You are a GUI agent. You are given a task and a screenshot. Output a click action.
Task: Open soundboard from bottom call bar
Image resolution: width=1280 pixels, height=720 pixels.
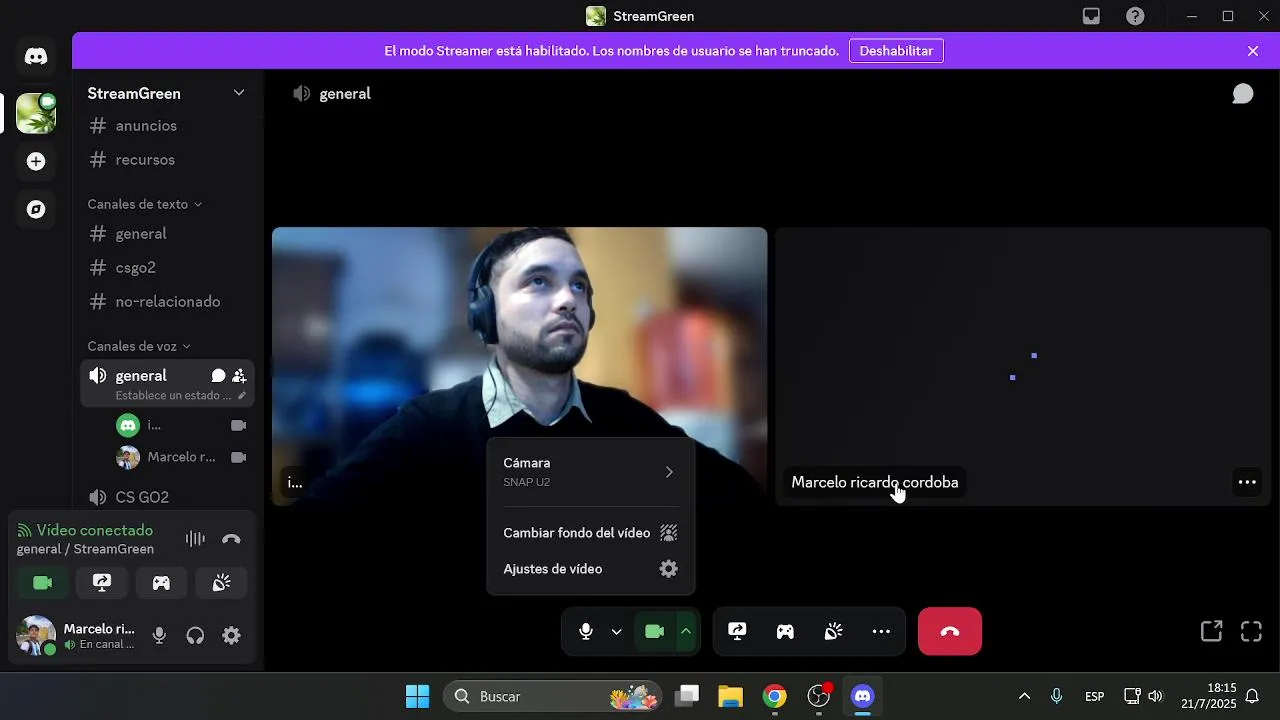pos(833,631)
